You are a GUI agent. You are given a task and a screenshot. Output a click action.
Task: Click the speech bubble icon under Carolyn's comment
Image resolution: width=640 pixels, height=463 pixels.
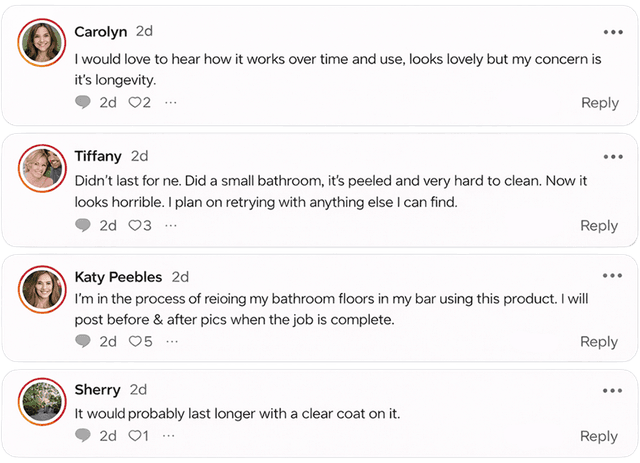(83, 102)
